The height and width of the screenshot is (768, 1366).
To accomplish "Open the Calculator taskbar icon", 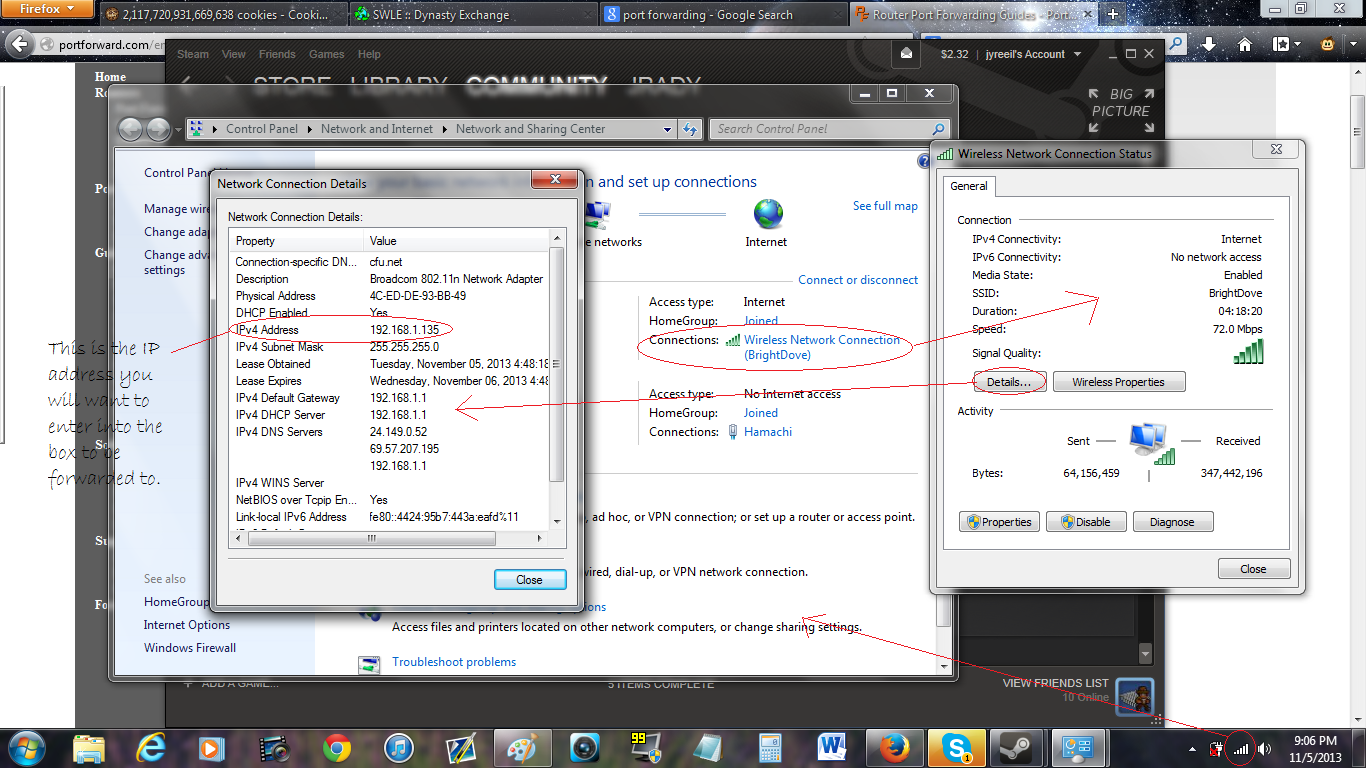I will [x=771, y=747].
